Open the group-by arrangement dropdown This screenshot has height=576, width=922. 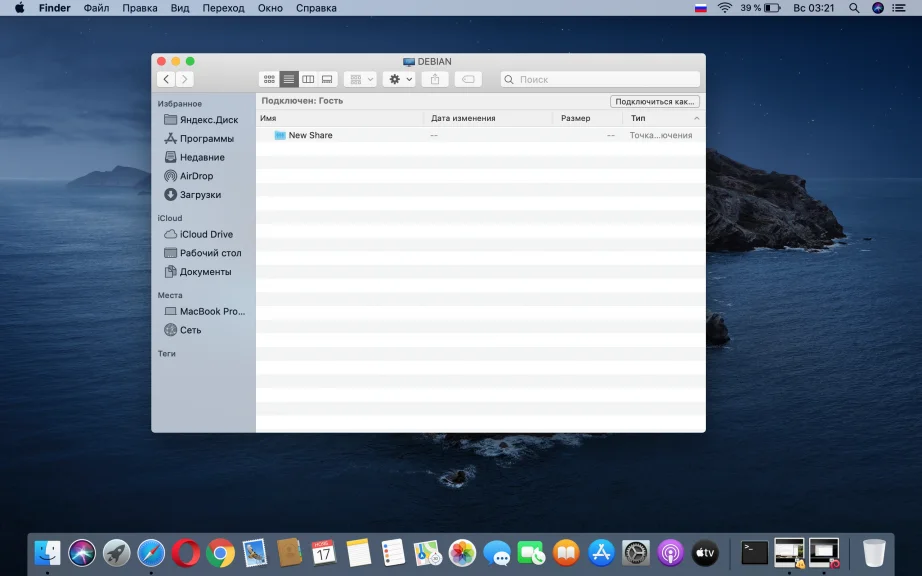(x=360, y=79)
